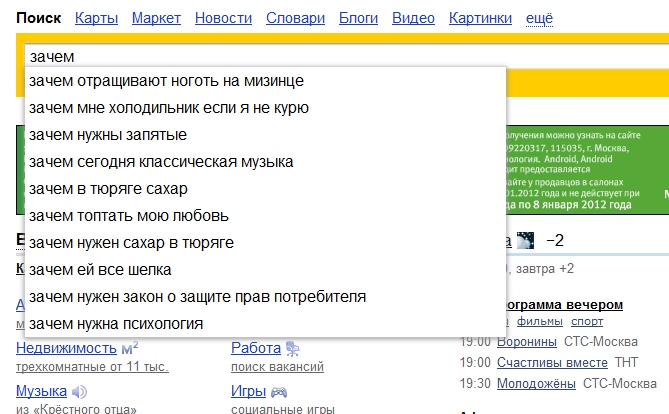Open the Игры link
The width and height of the screenshot is (669, 414).
[248, 391]
